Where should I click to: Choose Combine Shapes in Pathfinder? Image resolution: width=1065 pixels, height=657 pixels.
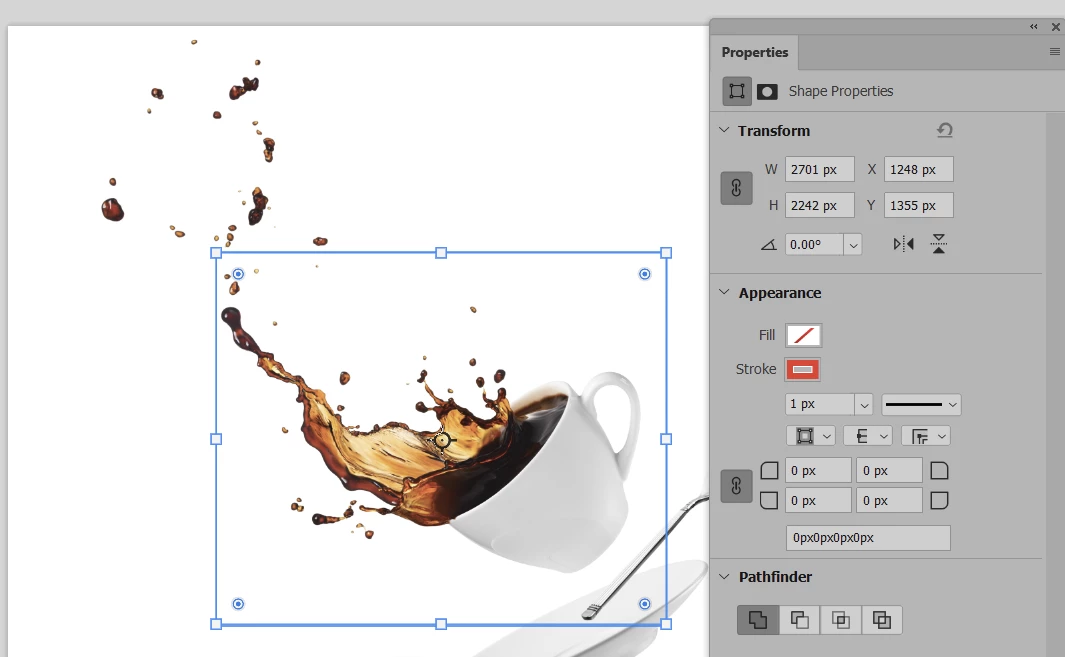758,620
